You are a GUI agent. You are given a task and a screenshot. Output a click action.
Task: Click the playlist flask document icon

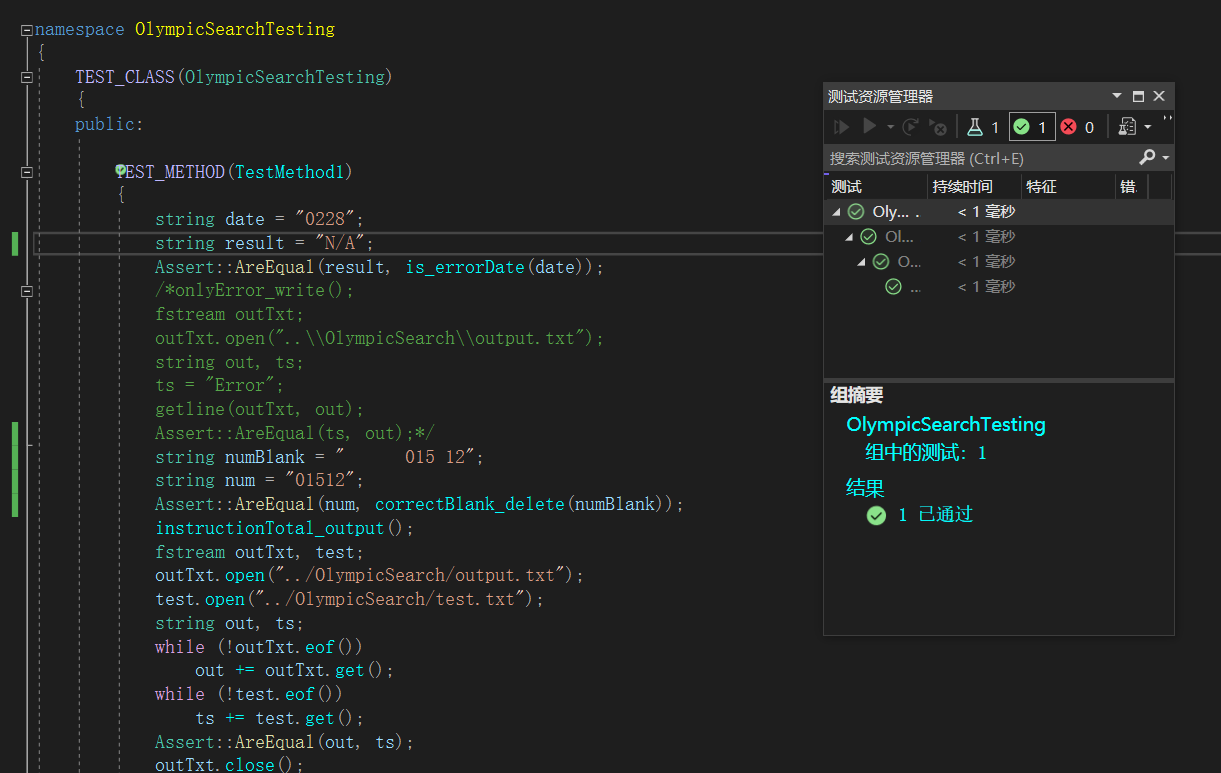click(1127, 127)
